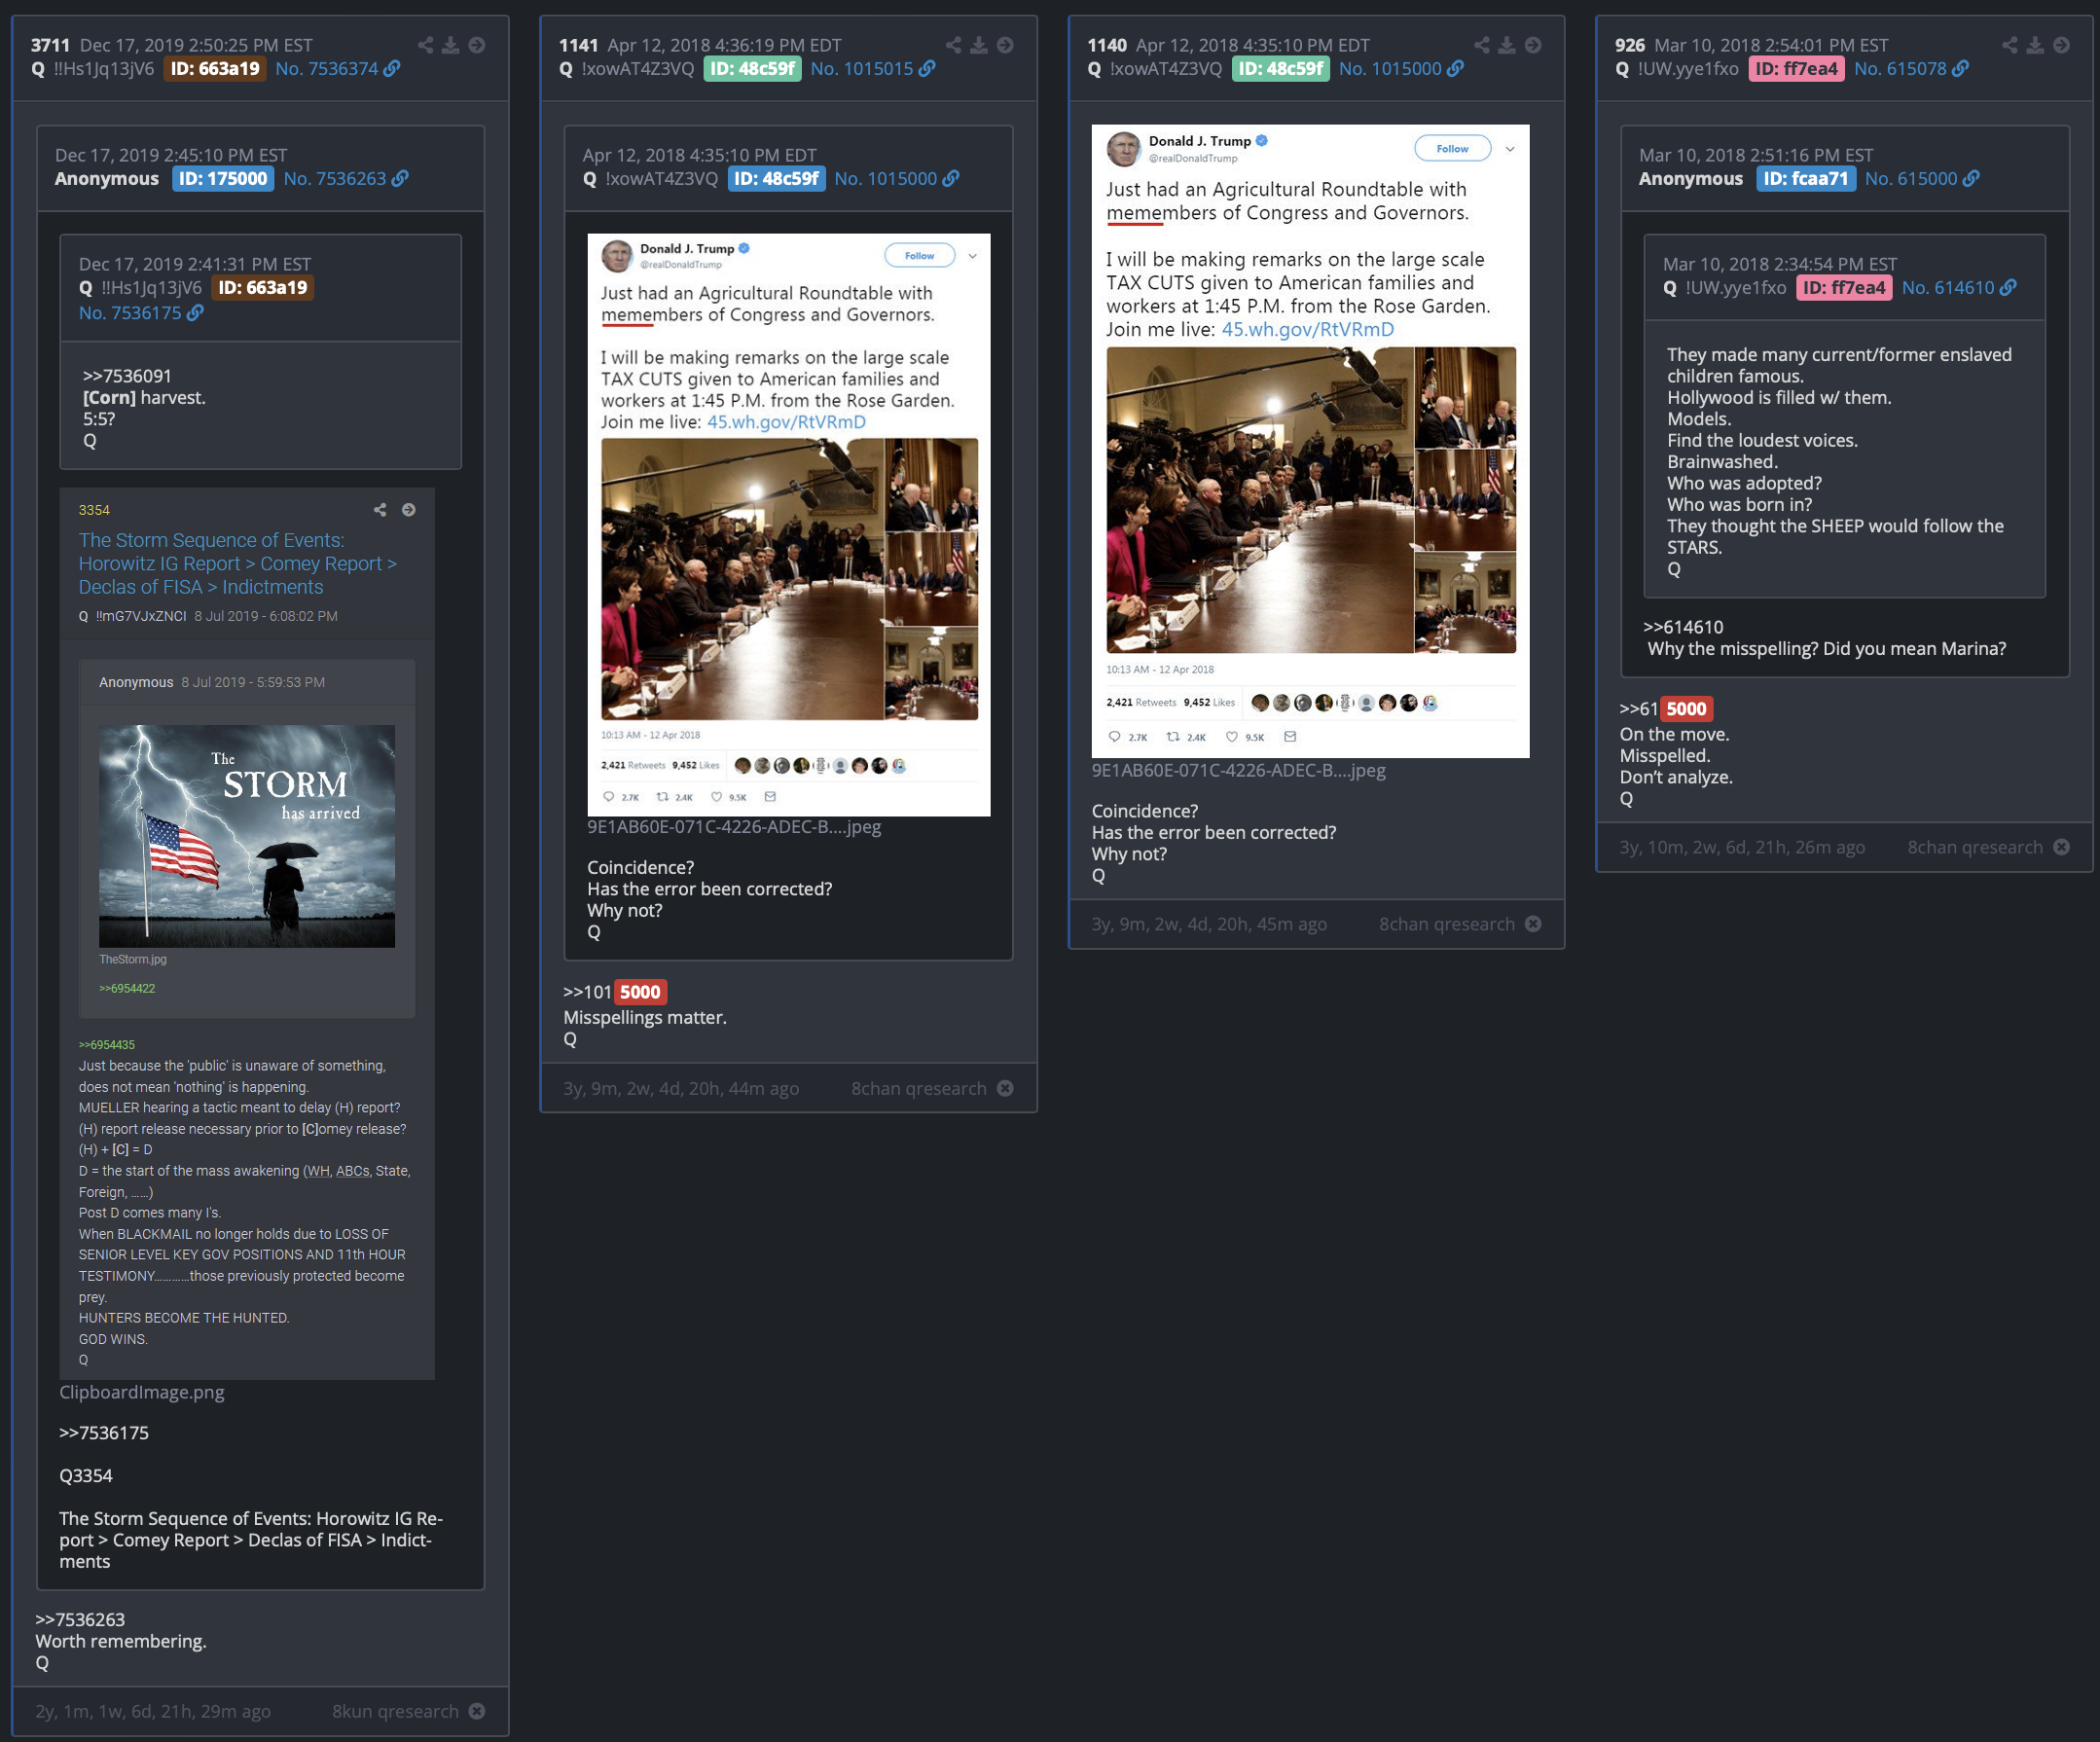Open post link No. 7536175
Viewport: 2100px width, 1742px height.
141,313
